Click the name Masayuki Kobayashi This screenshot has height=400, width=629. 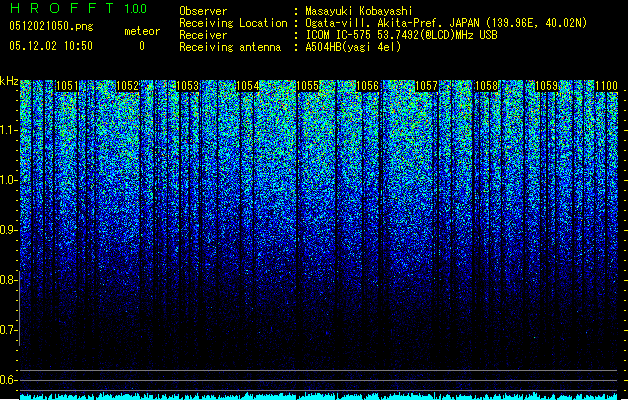(359, 11)
